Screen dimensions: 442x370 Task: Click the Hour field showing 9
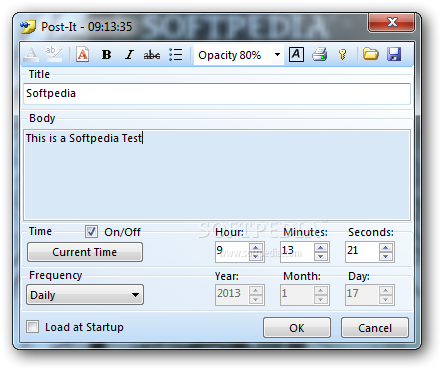pyautogui.click(x=232, y=252)
